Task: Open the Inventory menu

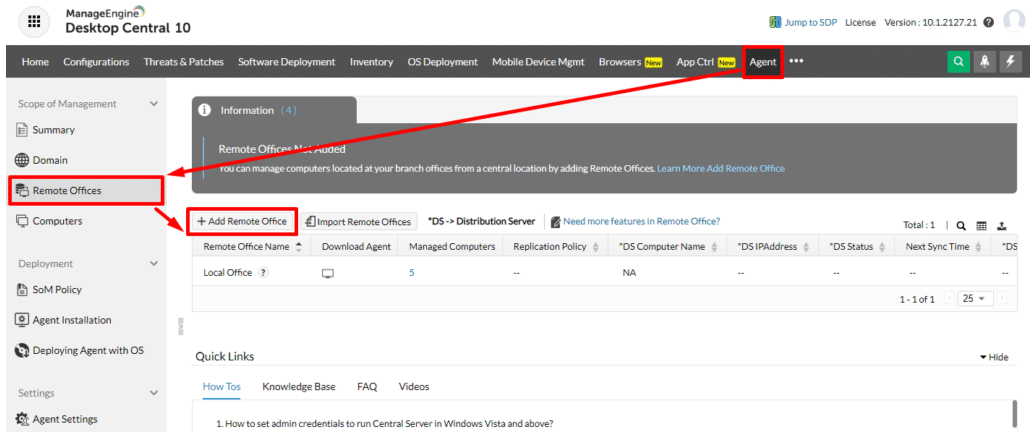Action: tap(371, 61)
